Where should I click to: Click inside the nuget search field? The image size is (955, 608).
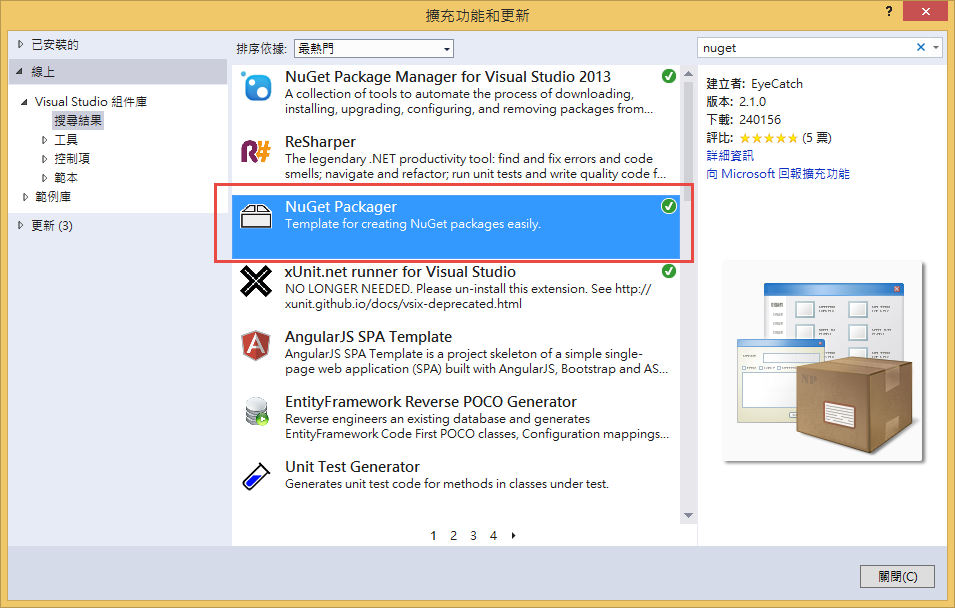(807, 48)
